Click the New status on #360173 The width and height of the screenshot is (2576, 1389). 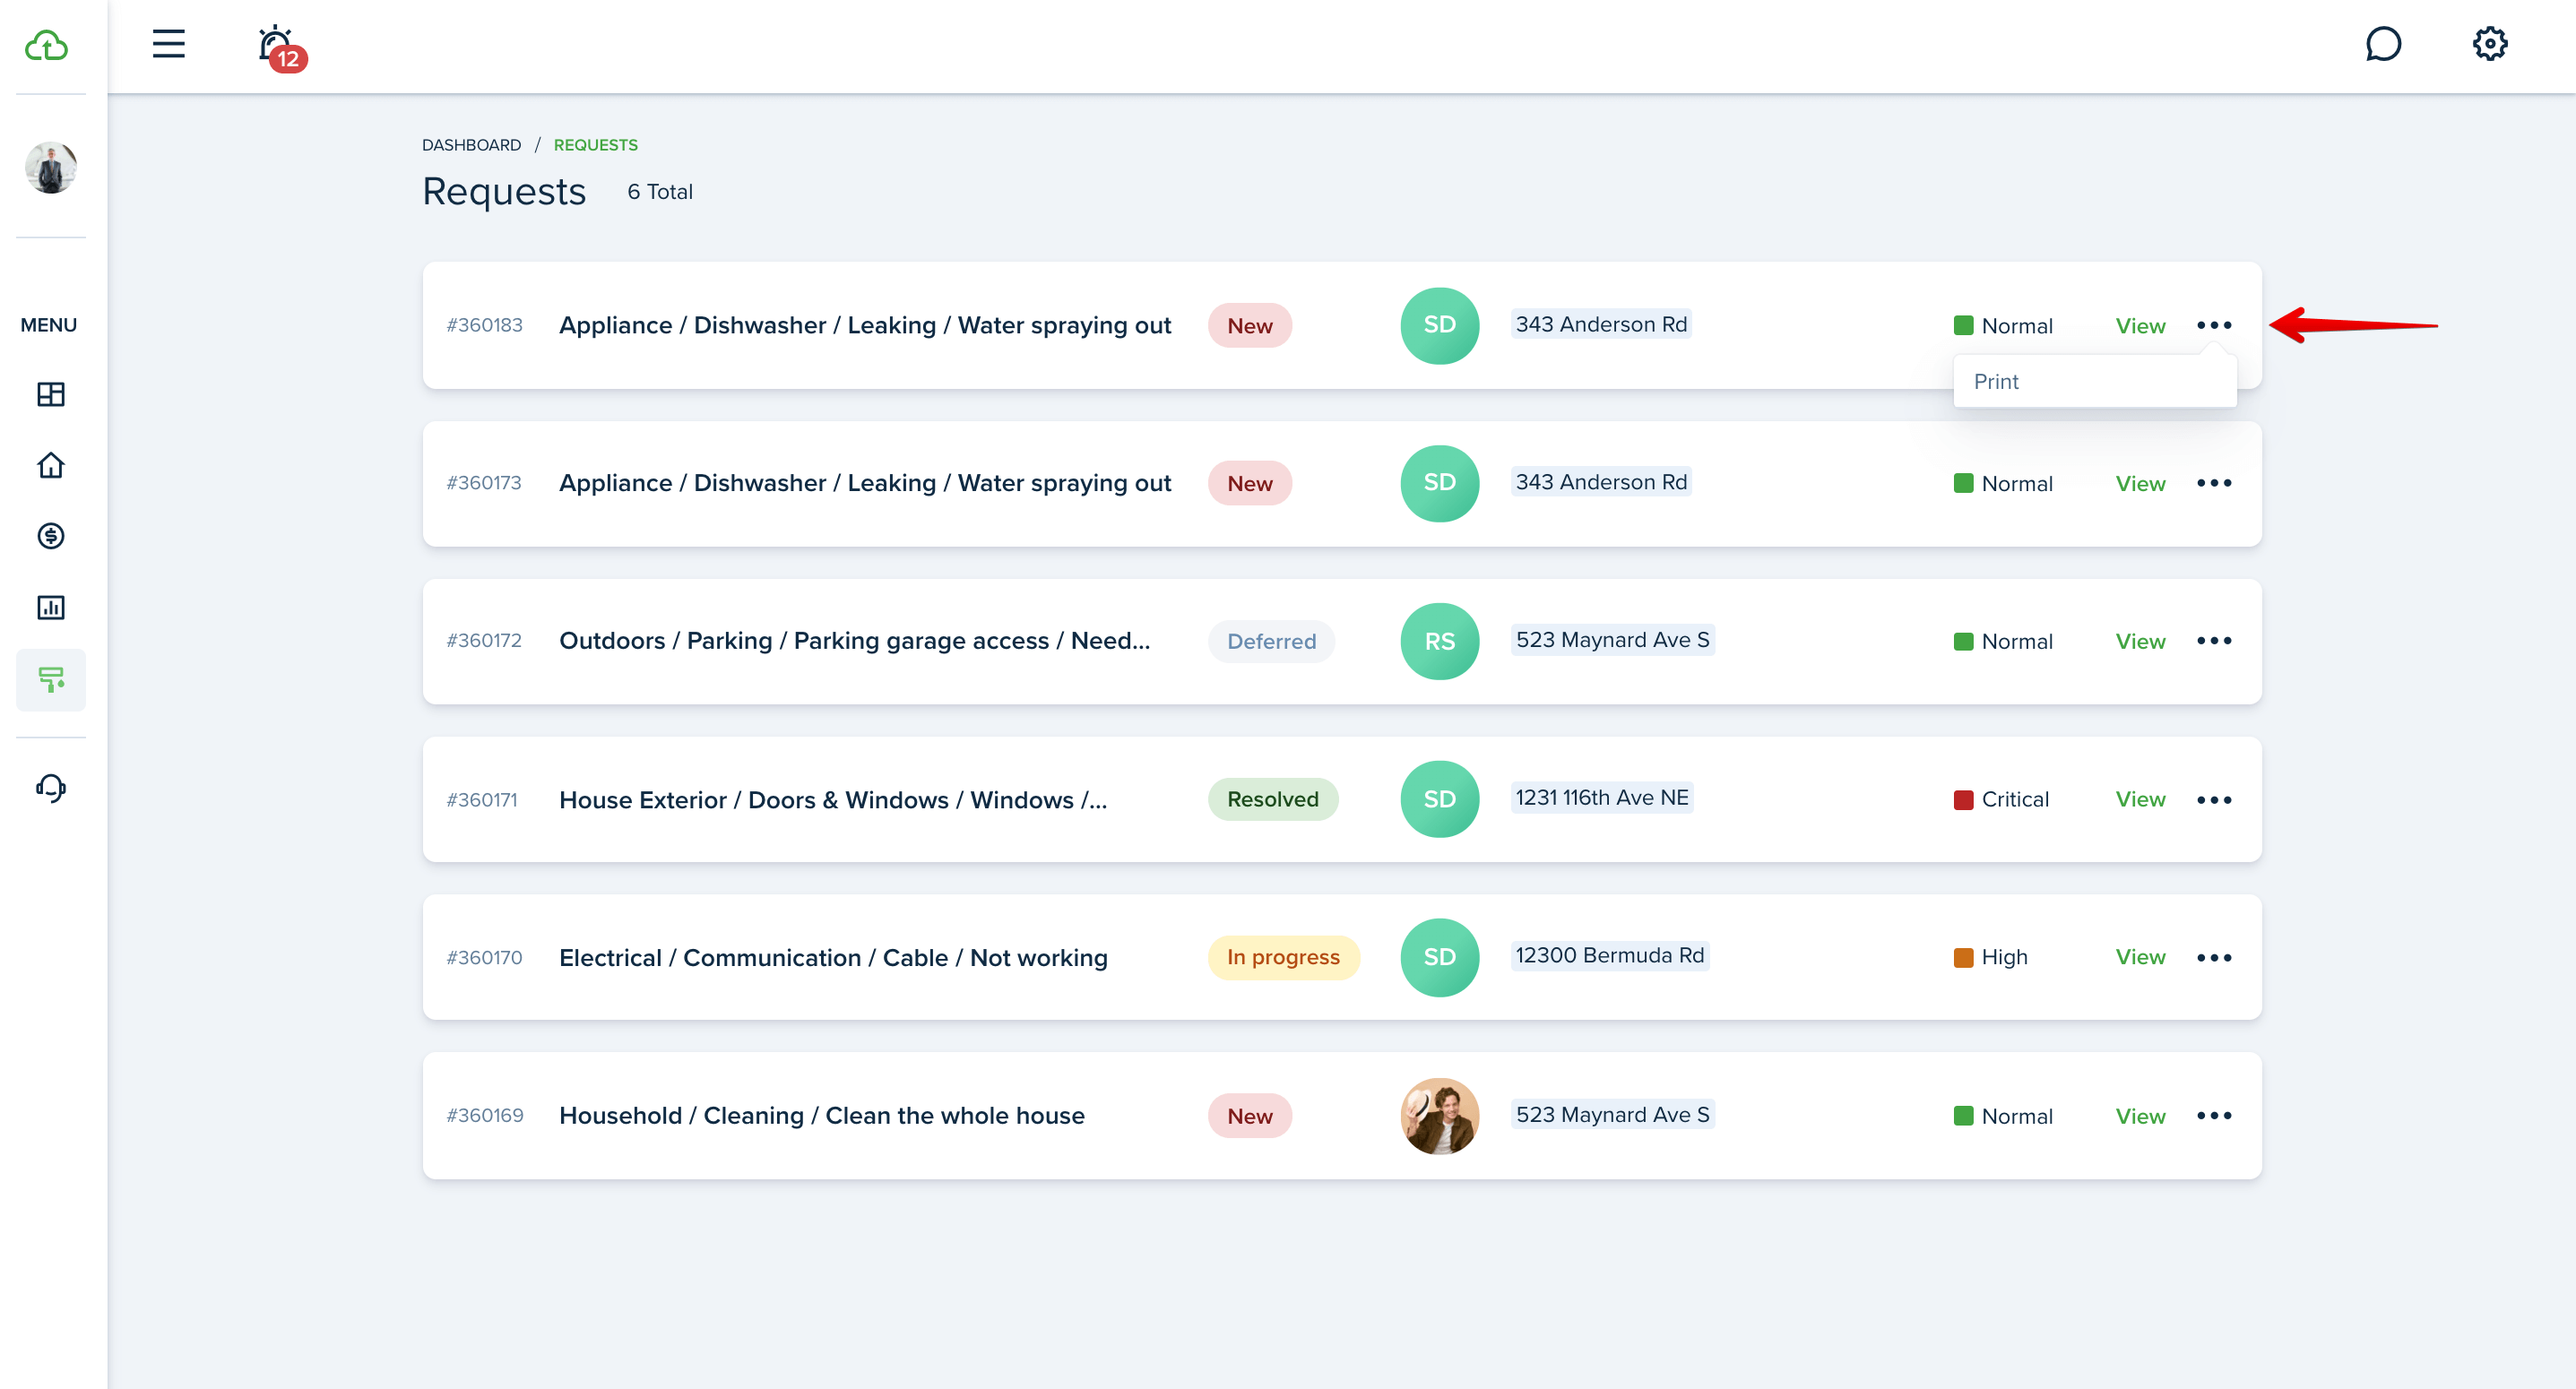[x=1249, y=484]
